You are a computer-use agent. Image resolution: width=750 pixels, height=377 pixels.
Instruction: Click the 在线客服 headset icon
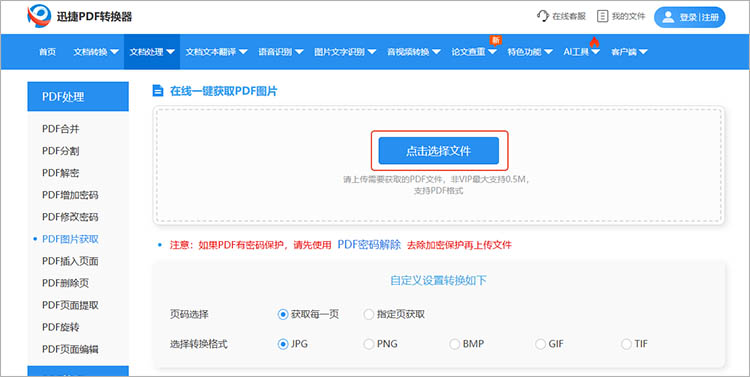[x=543, y=16]
